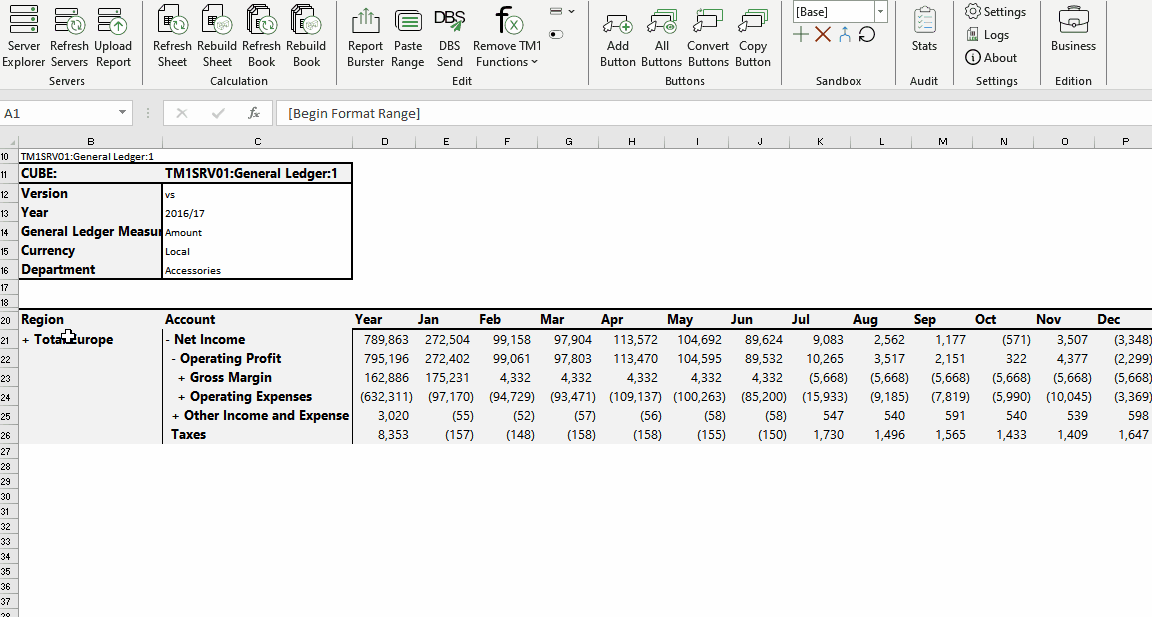Create new sandbox with green plus icon
Viewport: 1152px width, 617px height.
(801, 35)
